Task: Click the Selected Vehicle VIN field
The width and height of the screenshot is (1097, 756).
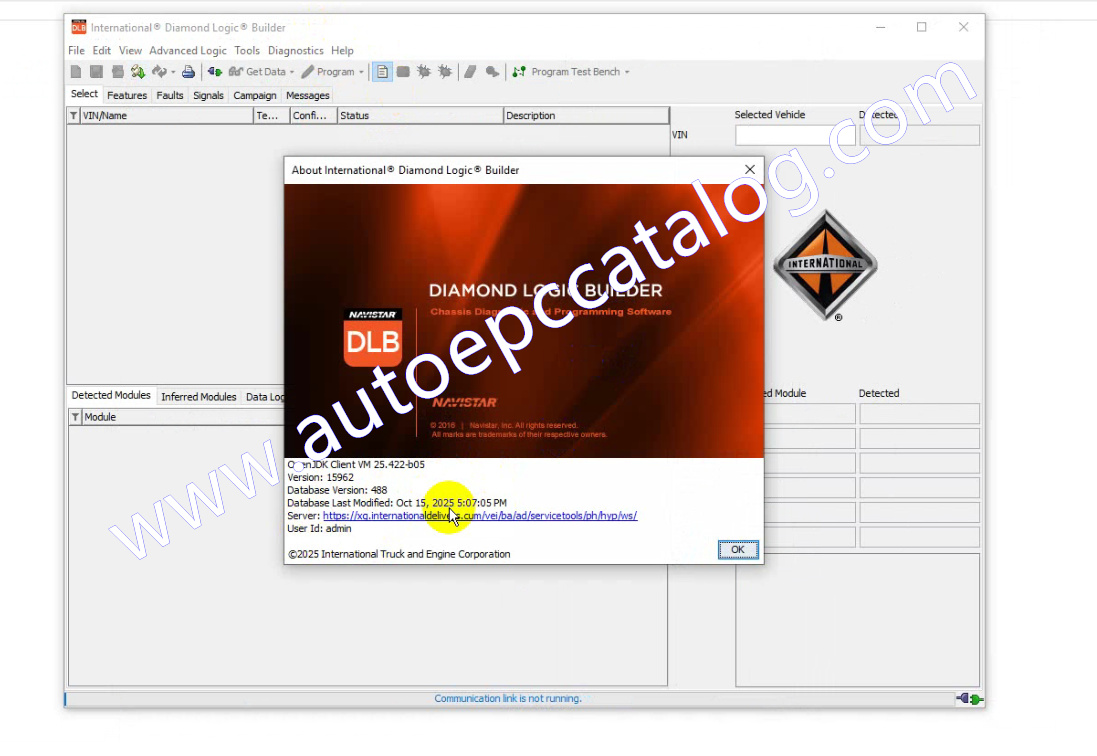Action: (x=795, y=135)
